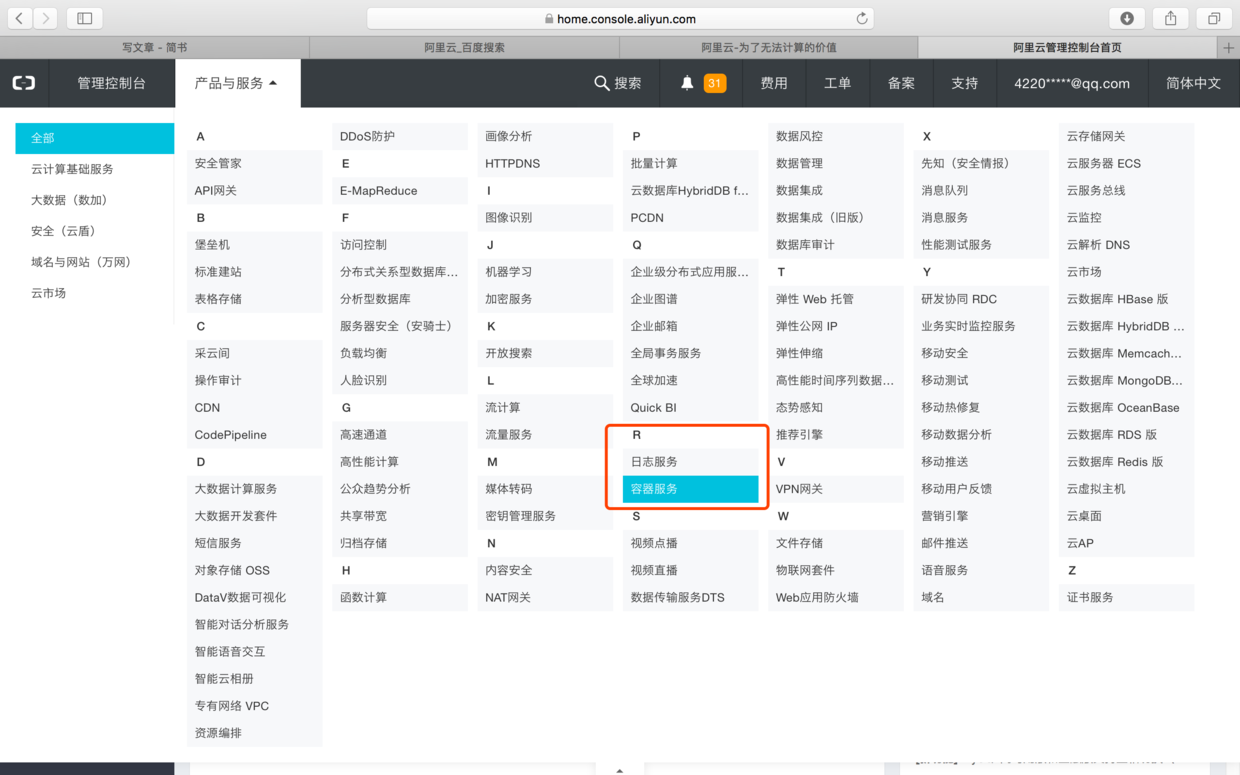The height and width of the screenshot is (775, 1240).
Task: Select the 云计算基础服务 category
Action: [95, 169]
